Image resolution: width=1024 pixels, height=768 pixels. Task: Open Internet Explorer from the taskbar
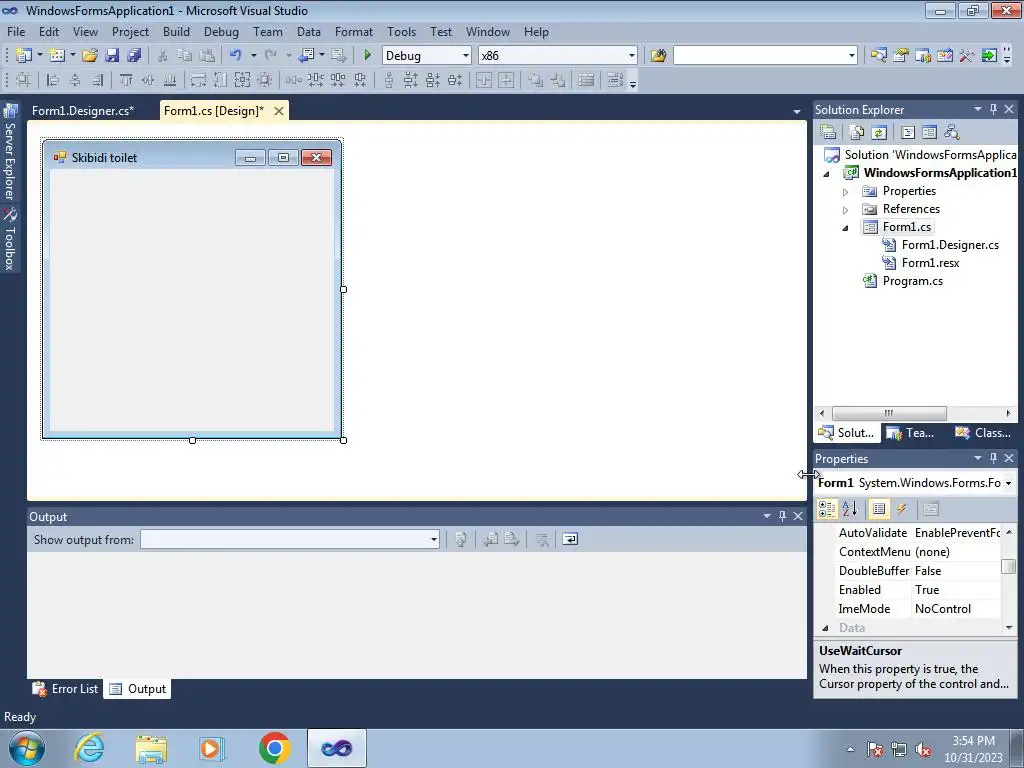(x=89, y=748)
